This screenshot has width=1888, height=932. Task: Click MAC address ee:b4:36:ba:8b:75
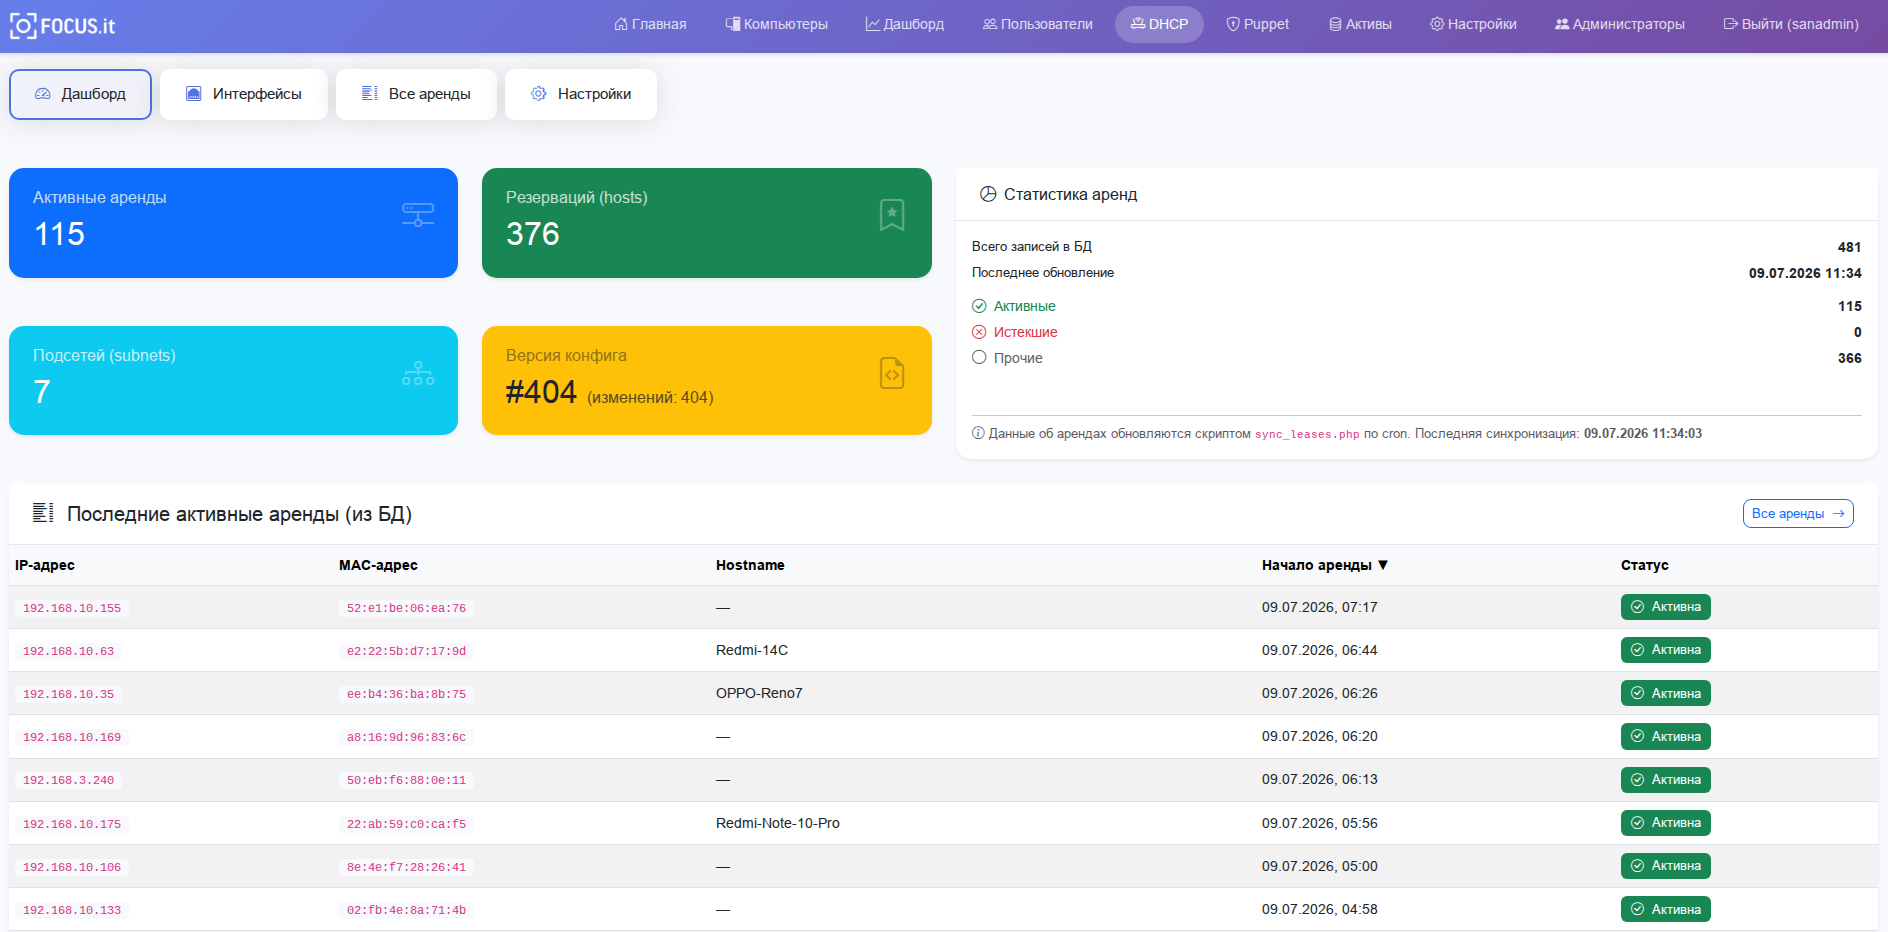406,694
